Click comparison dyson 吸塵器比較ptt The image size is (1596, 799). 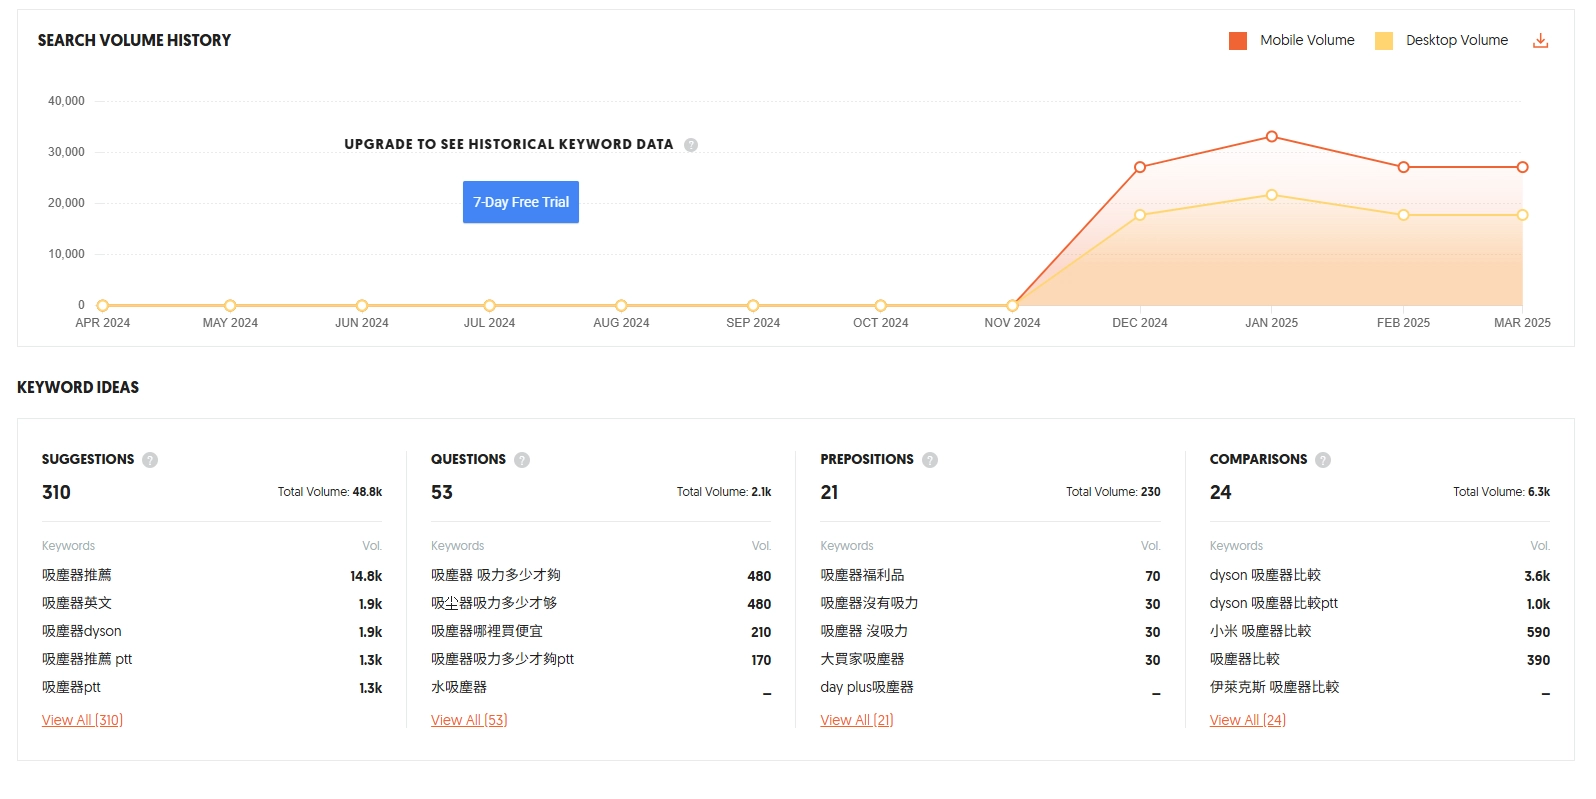tap(1274, 603)
